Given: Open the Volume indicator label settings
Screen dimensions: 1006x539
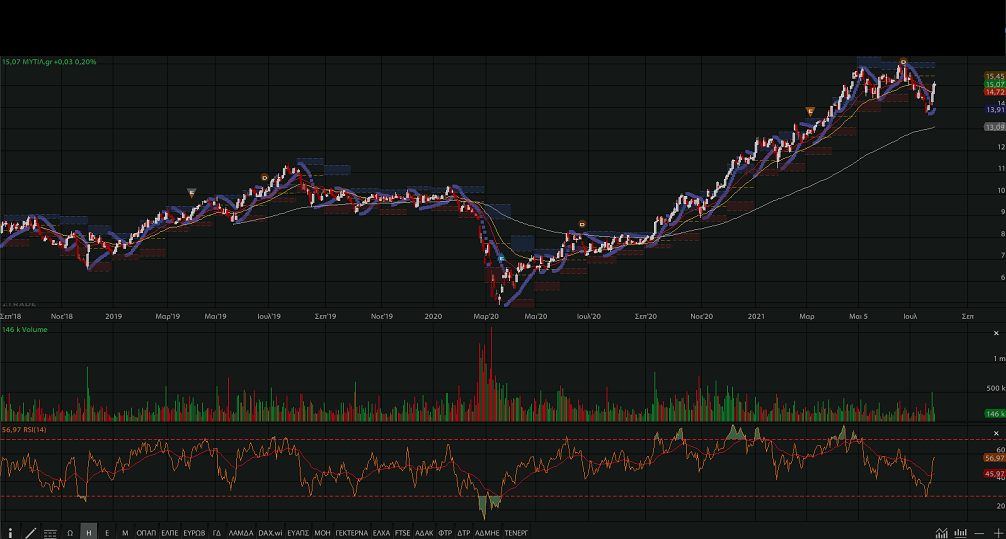Looking at the screenshot, I should pyautogui.click(x=26, y=329).
